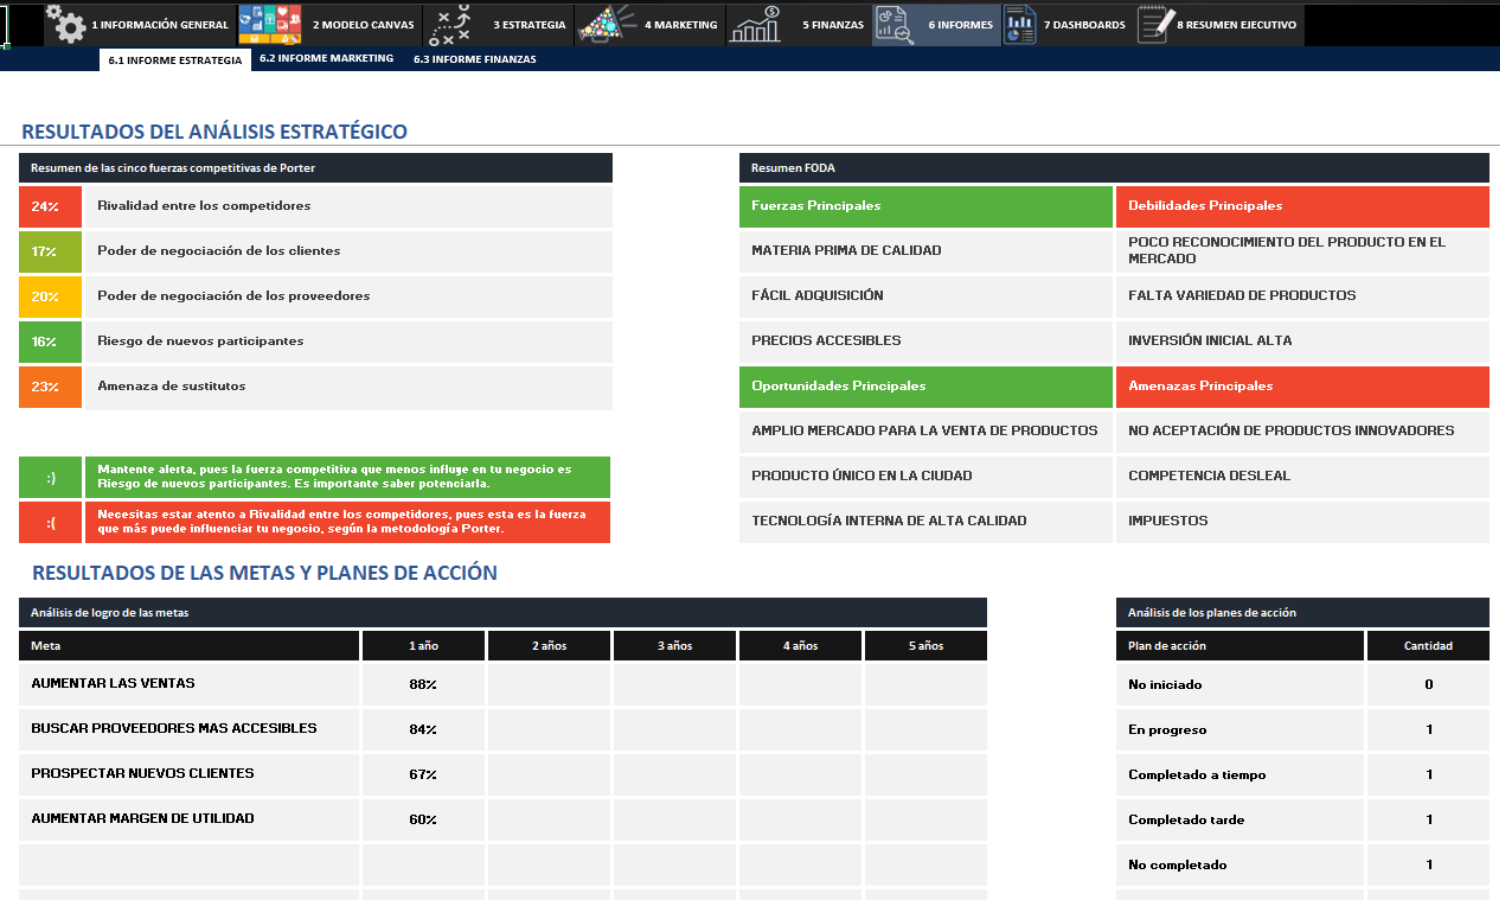Select 'No completado' plan row
This screenshot has height=900, width=1500.
pyautogui.click(x=1240, y=865)
